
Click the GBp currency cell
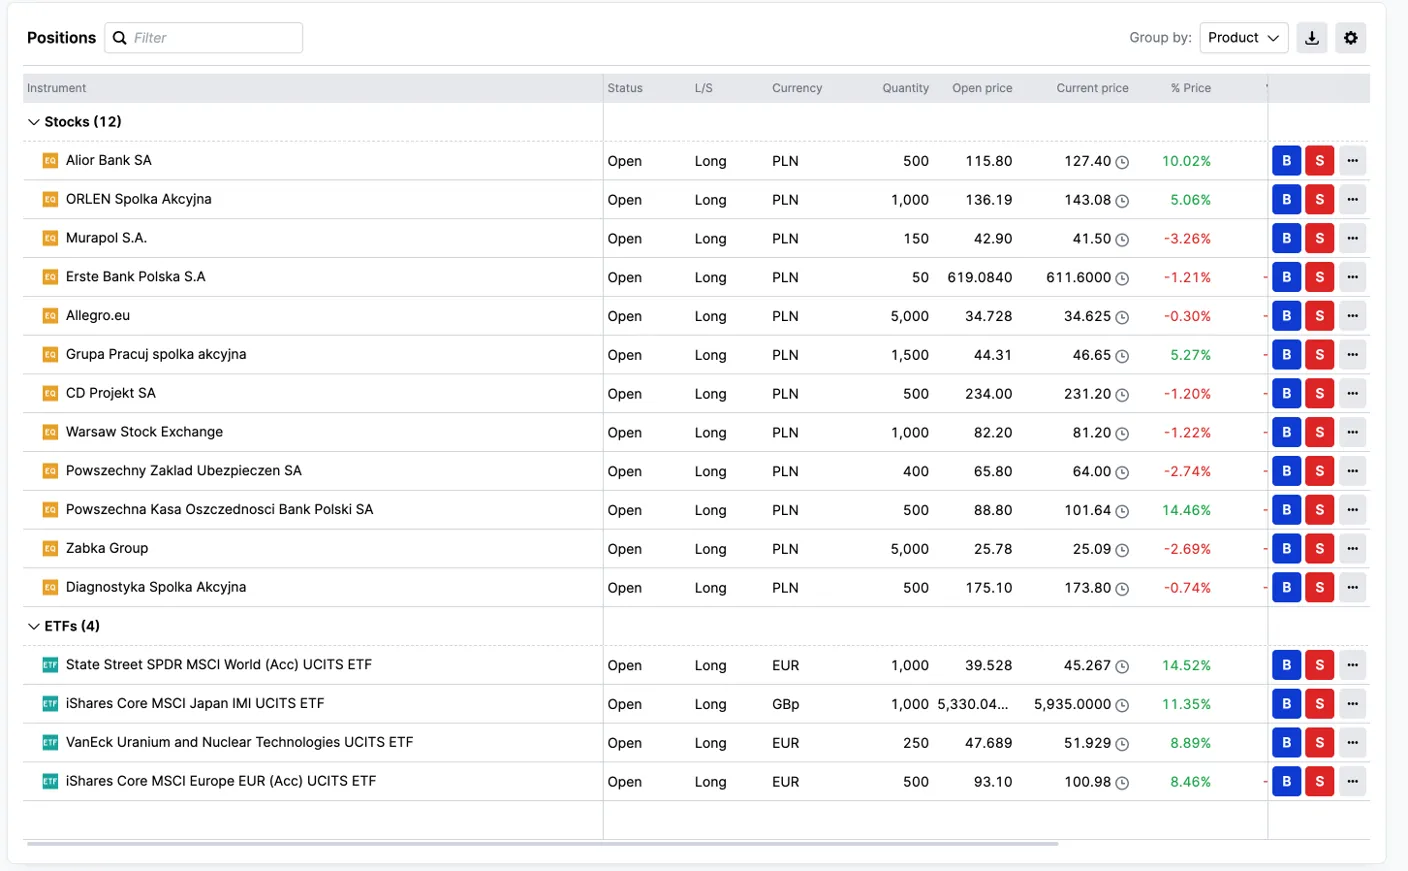tap(785, 704)
